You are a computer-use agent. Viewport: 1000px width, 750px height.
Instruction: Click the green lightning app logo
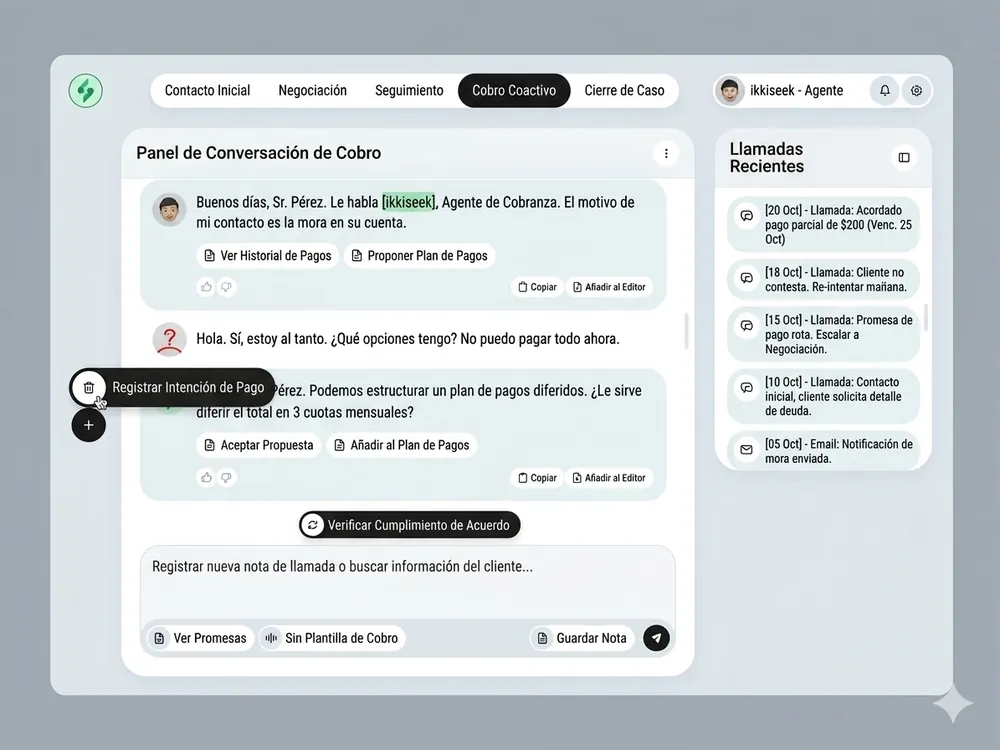point(85,91)
